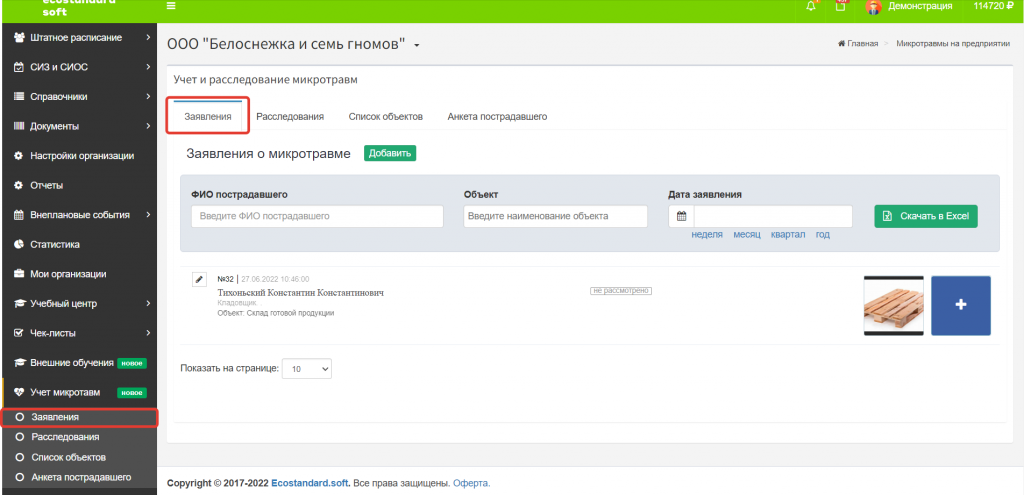Open the organization dropdown arrow next to title
This screenshot has height=495, width=1024.
(417, 46)
